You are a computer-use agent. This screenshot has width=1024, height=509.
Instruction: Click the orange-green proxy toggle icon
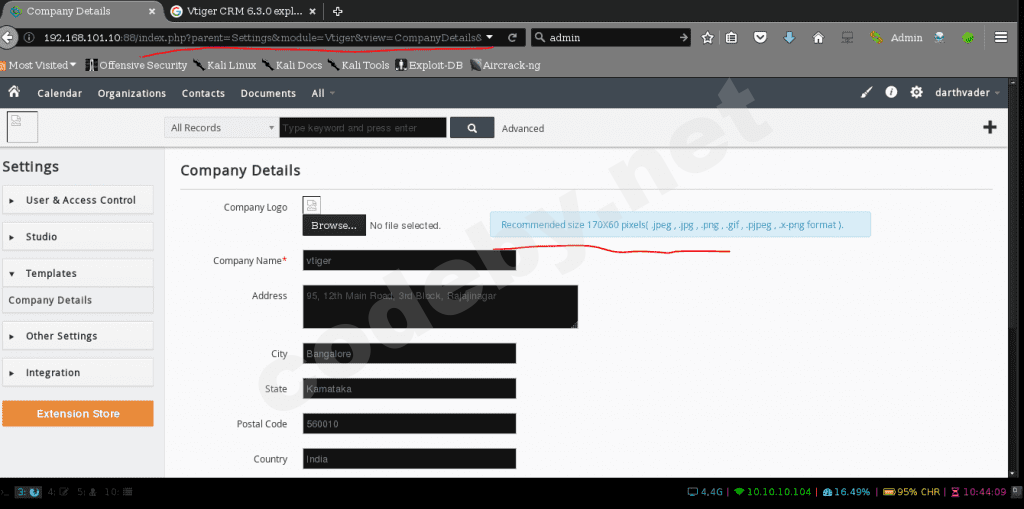[x=876, y=38]
